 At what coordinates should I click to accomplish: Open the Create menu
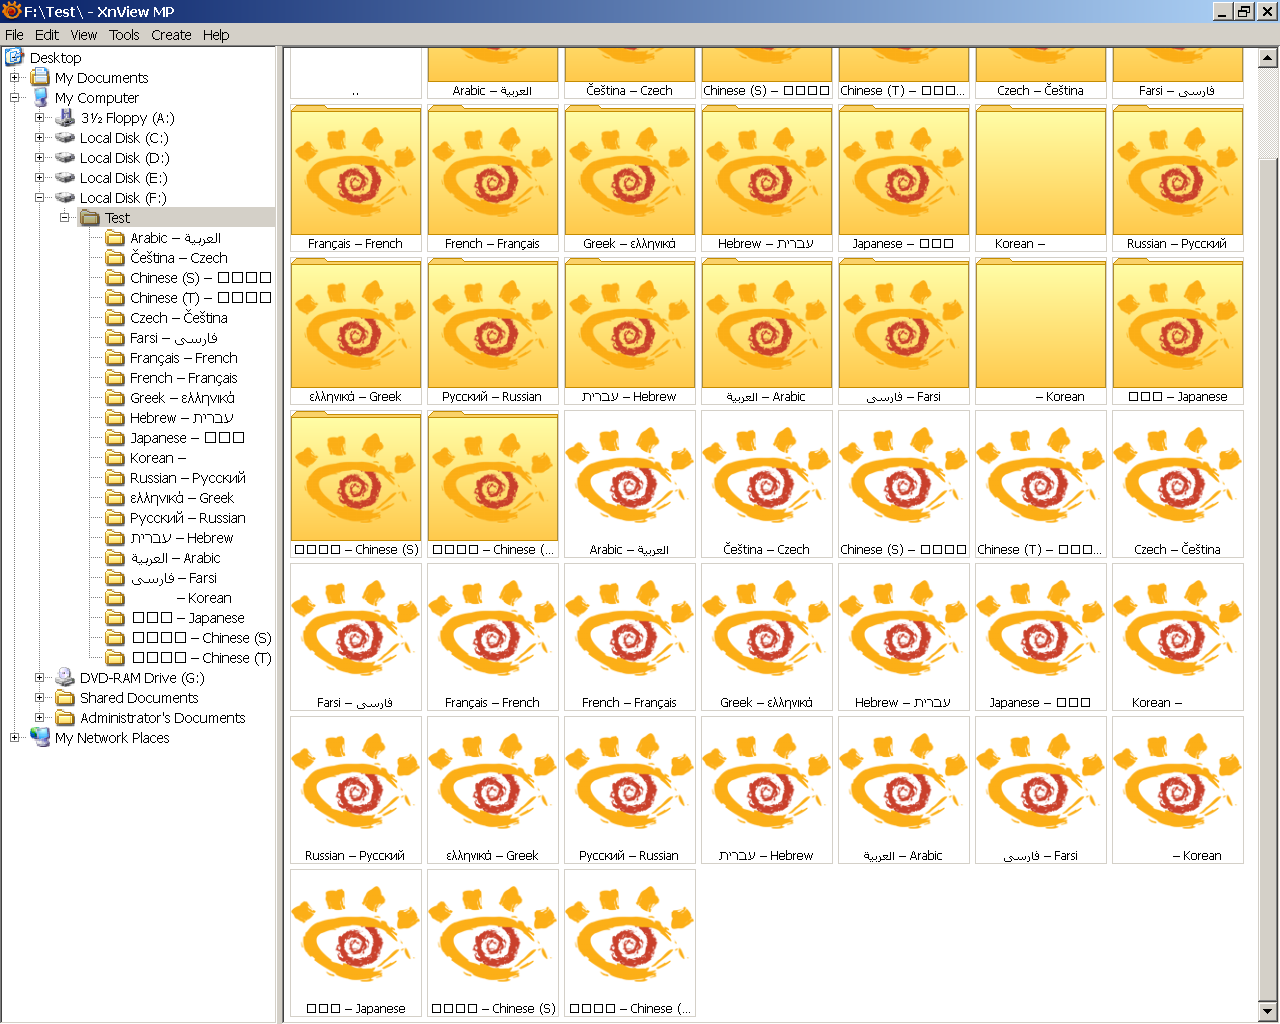click(x=171, y=35)
